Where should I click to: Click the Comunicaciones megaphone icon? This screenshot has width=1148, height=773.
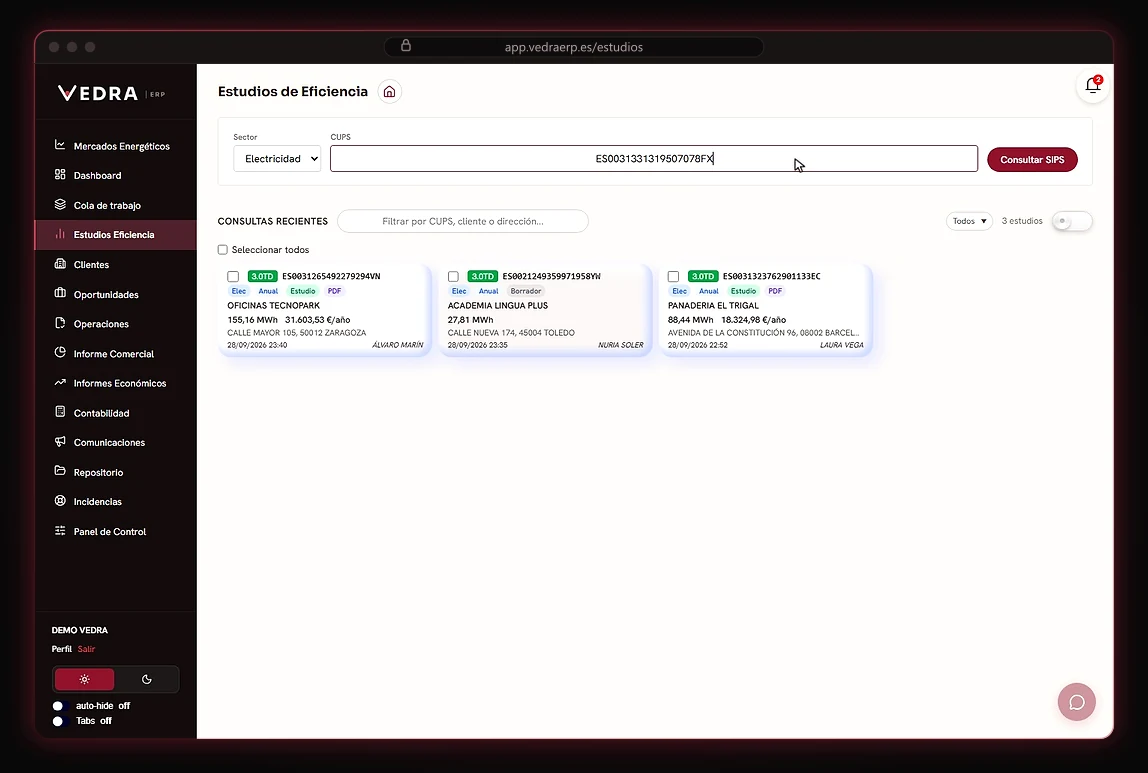[x=60, y=441]
